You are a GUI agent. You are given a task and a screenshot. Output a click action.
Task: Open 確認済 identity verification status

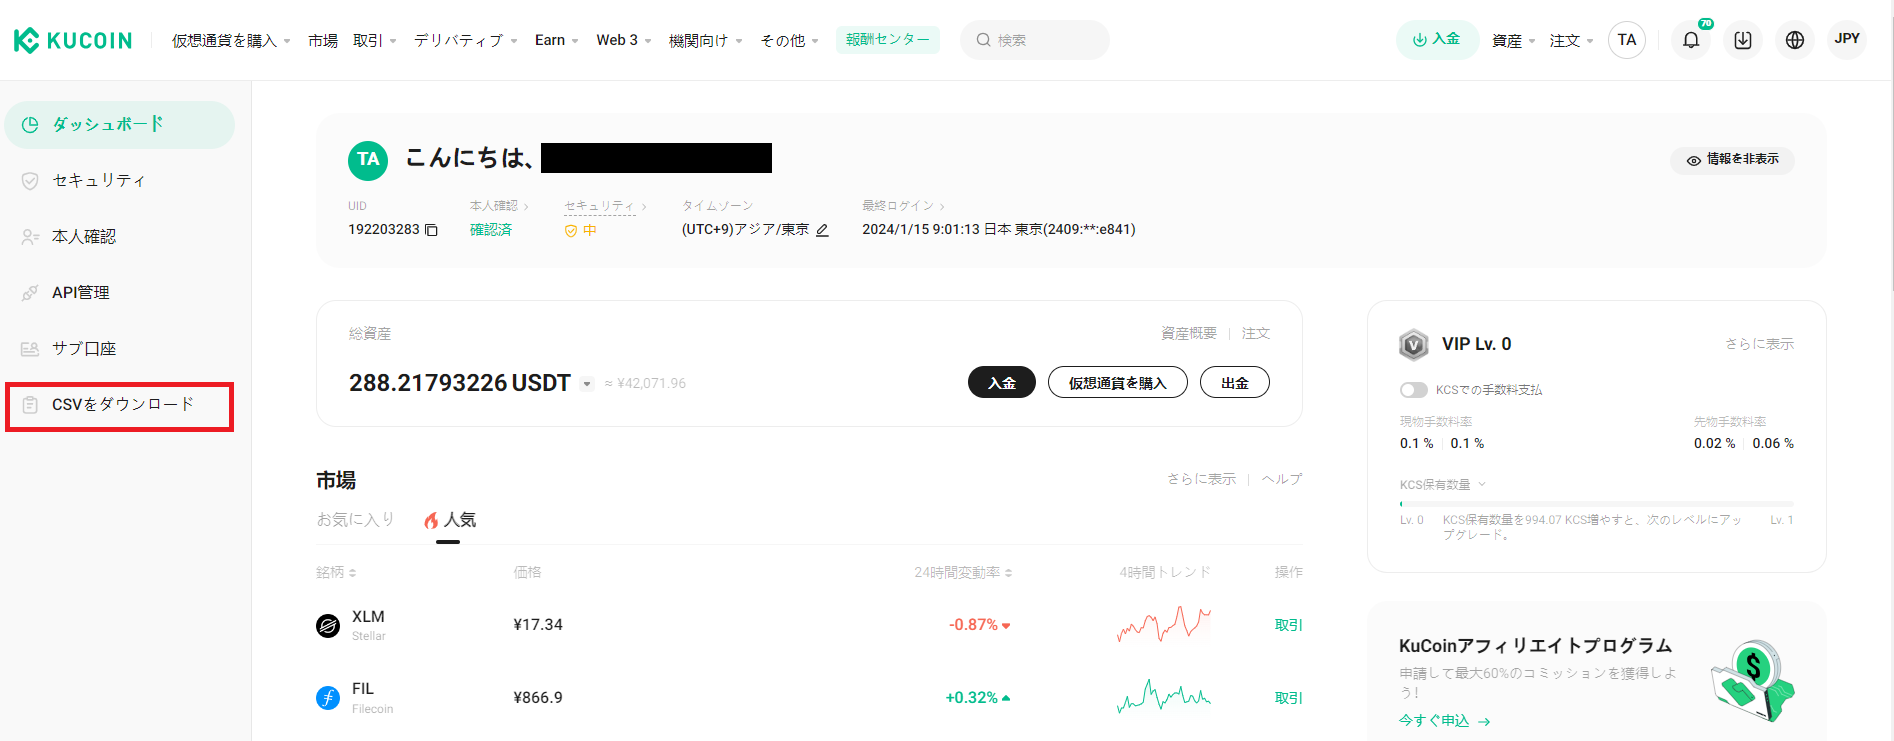click(x=491, y=230)
